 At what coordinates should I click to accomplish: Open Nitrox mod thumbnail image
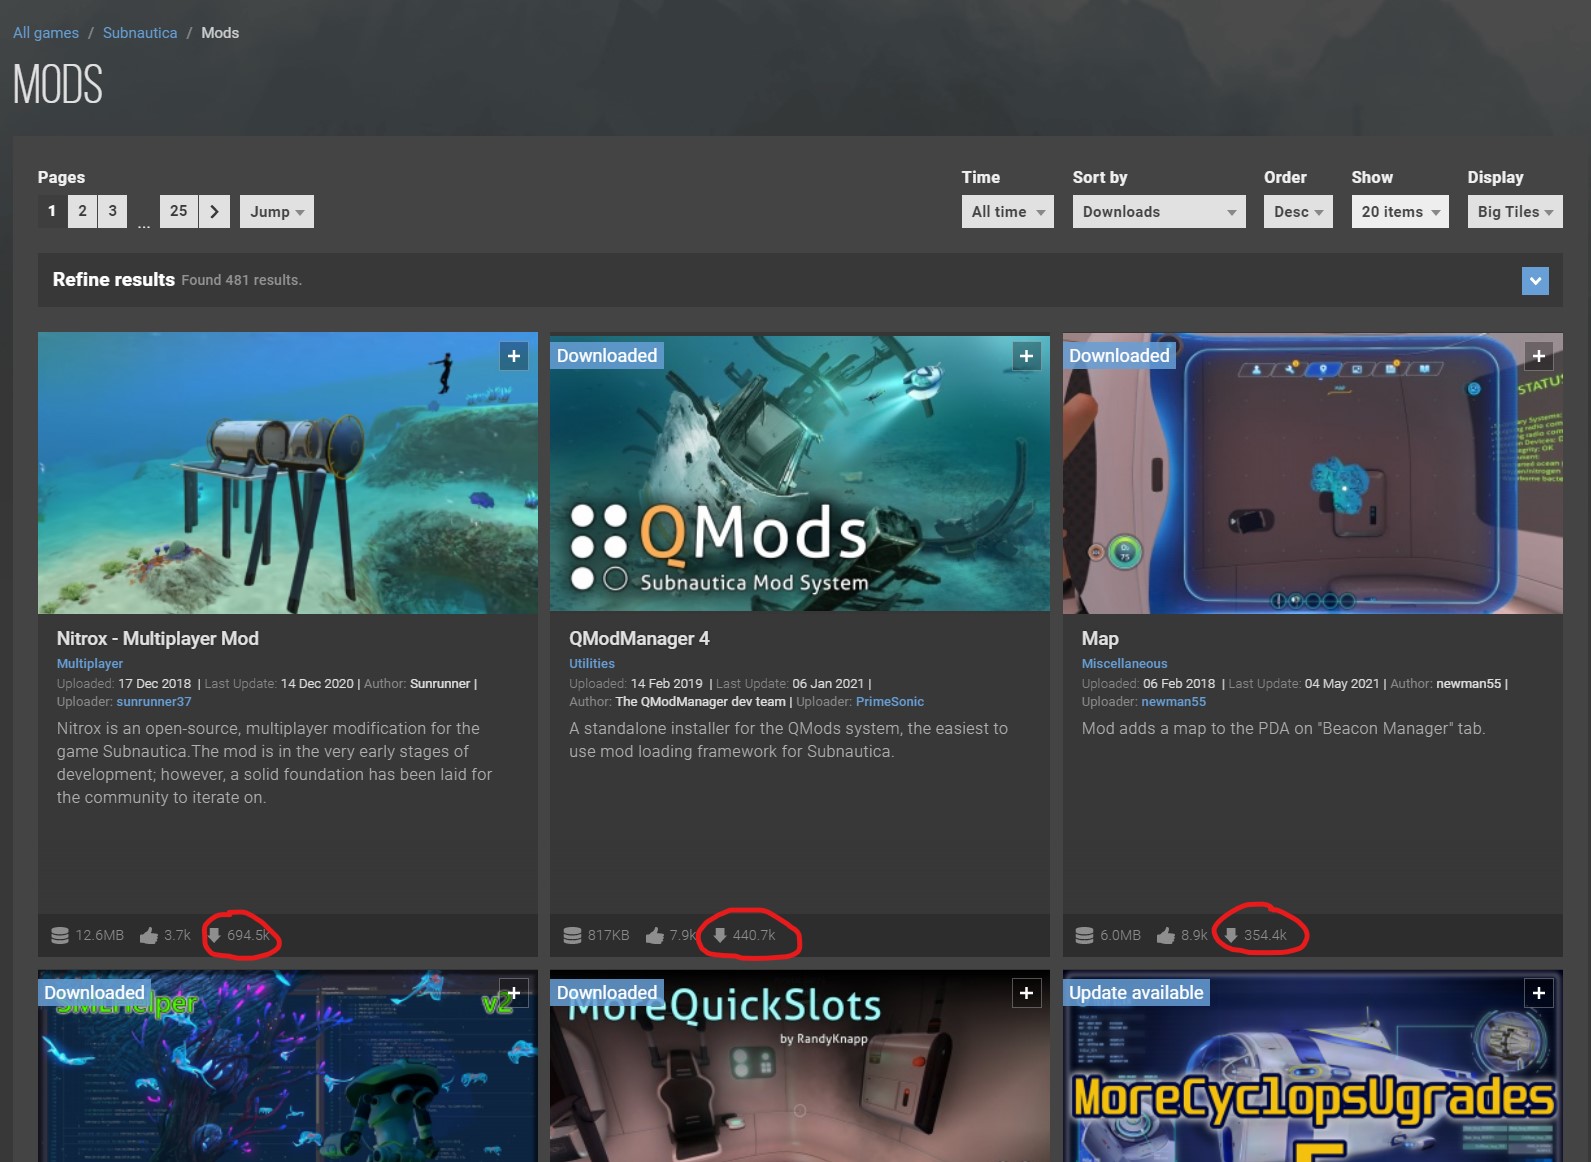(x=288, y=473)
